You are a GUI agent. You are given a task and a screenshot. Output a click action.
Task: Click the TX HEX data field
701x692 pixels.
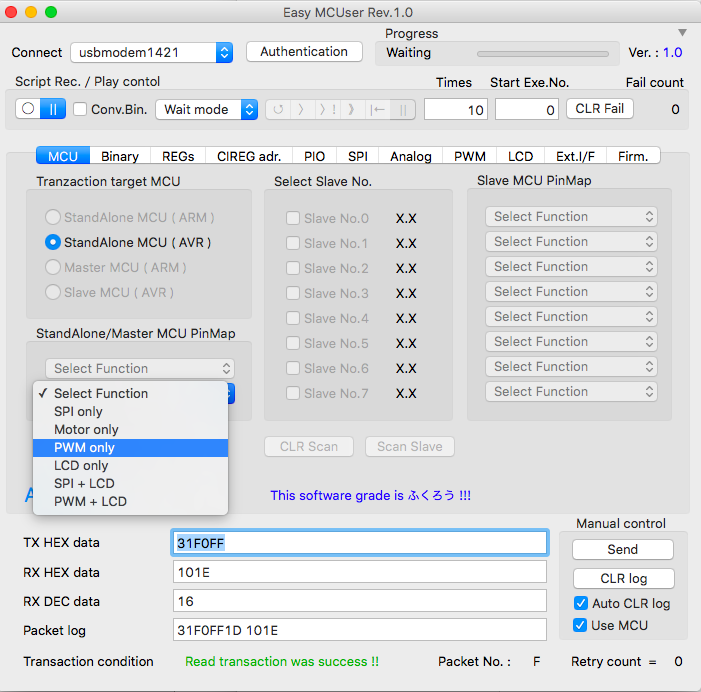point(360,543)
